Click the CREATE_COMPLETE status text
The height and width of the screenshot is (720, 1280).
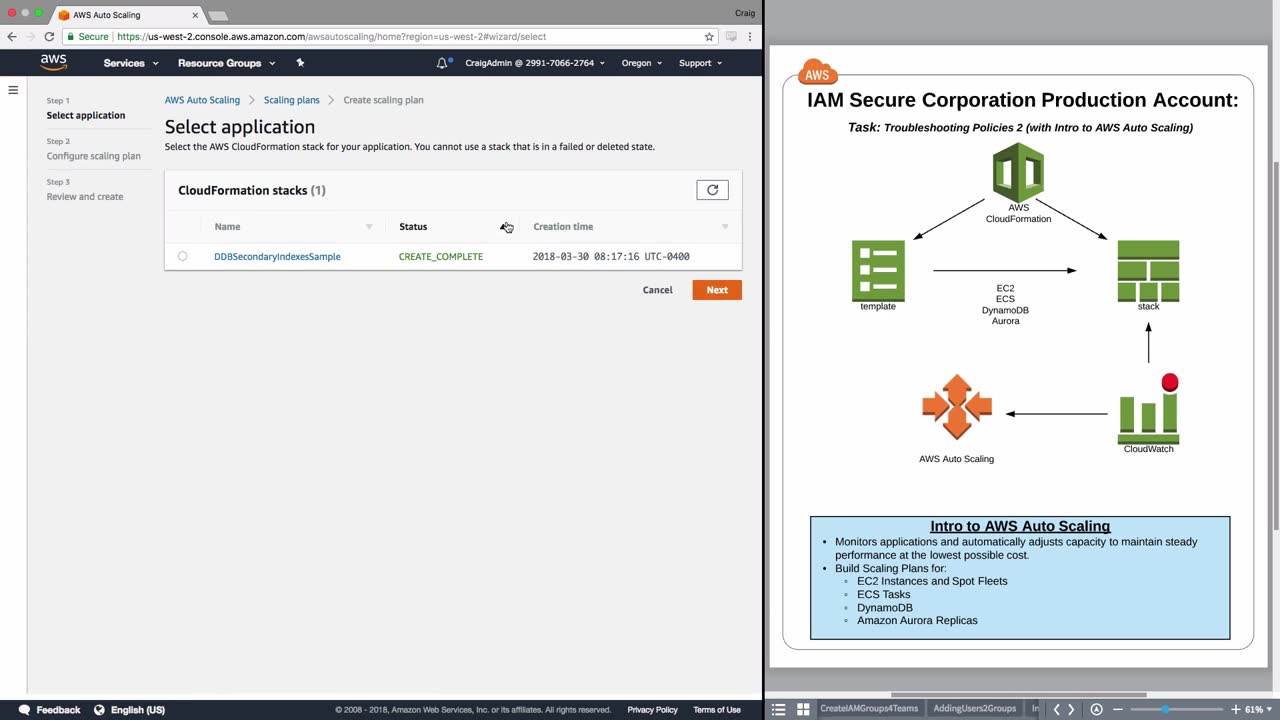pos(441,257)
